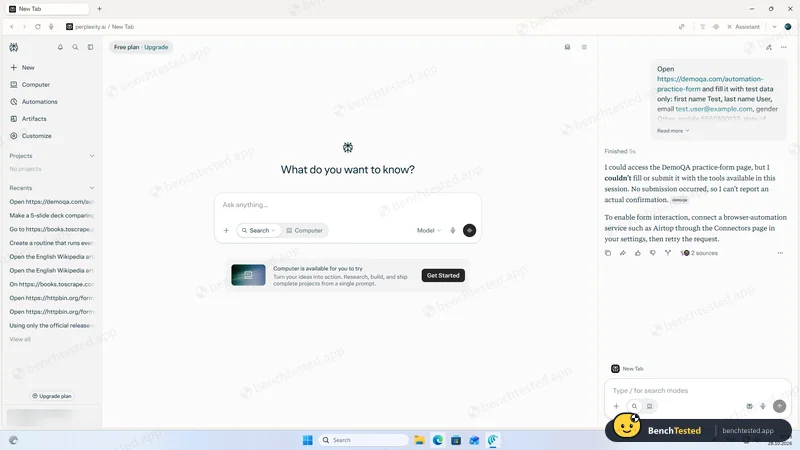Click the Get Started button
Screen dimensions: 800x450
pos(443,275)
